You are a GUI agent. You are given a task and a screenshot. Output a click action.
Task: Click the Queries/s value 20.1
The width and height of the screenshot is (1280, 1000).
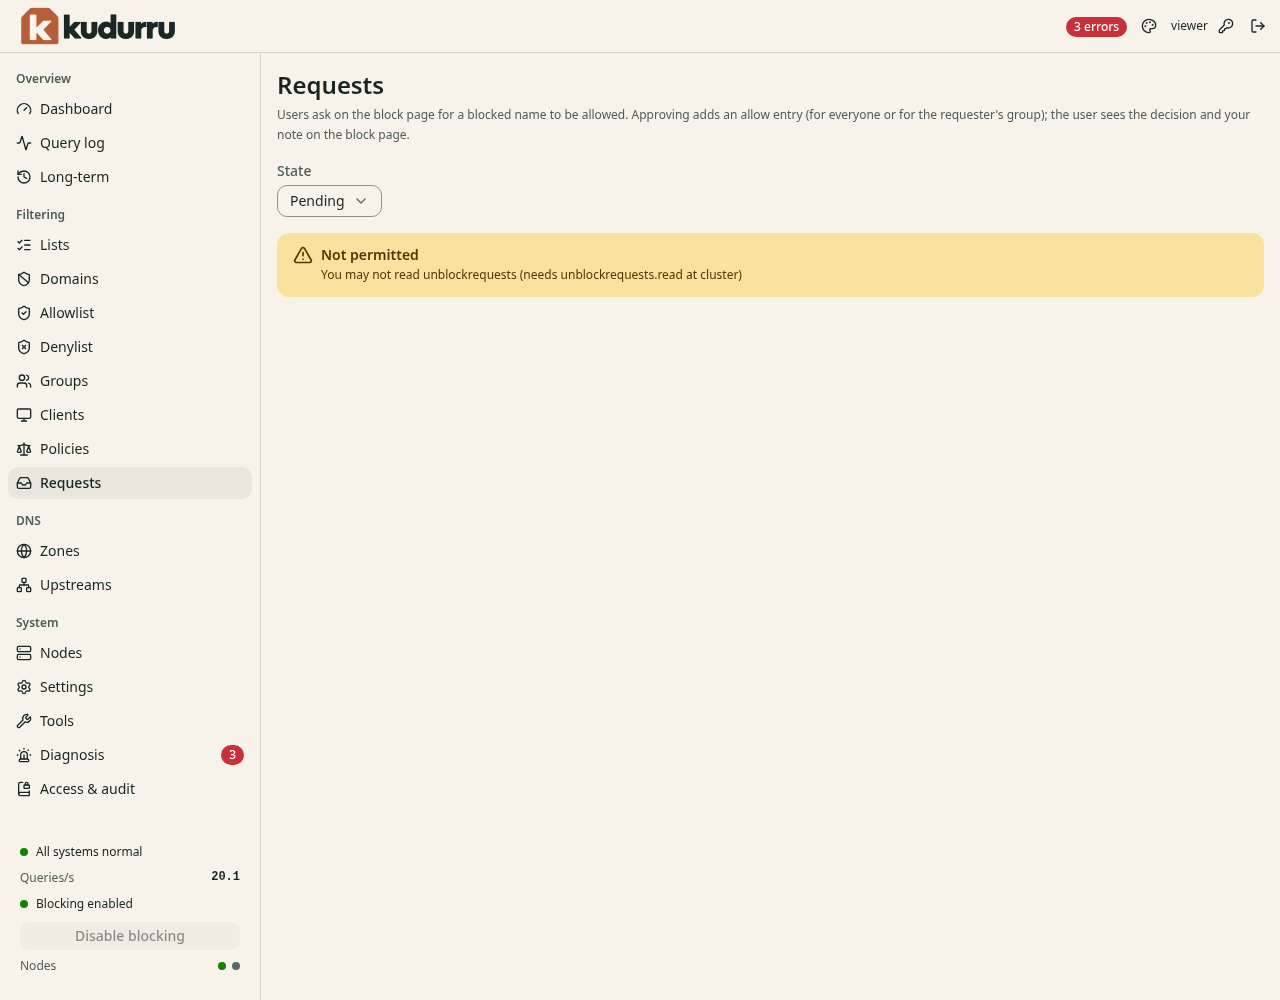[x=225, y=876]
